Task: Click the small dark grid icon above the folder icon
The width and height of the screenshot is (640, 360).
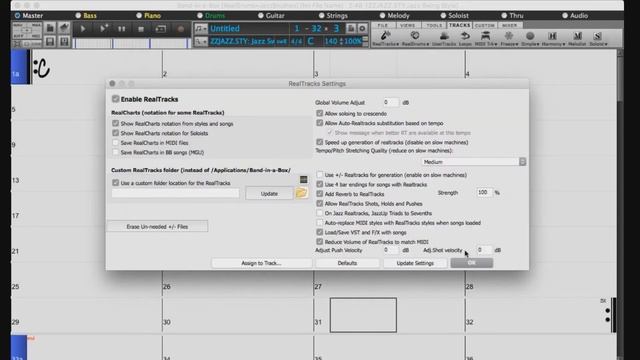Action: (303, 180)
